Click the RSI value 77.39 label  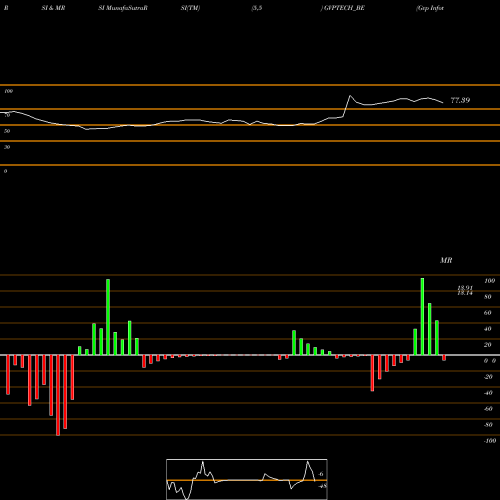tap(460, 100)
